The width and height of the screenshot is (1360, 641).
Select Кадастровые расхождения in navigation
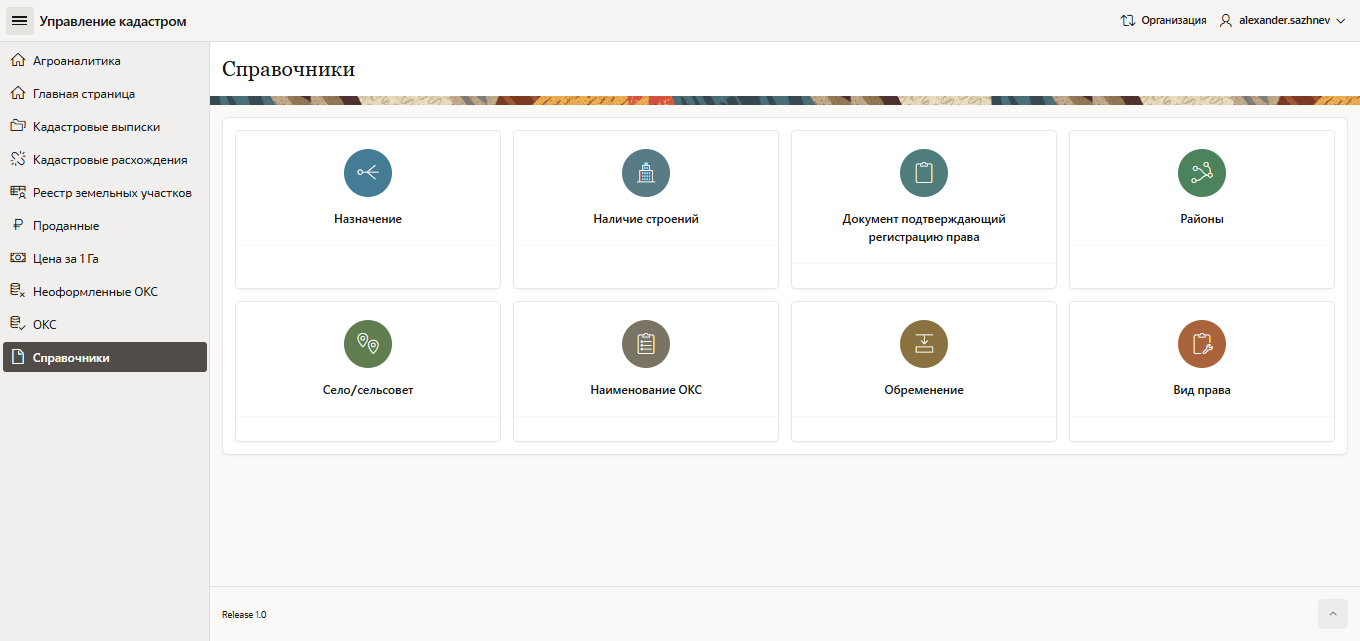coord(109,160)
